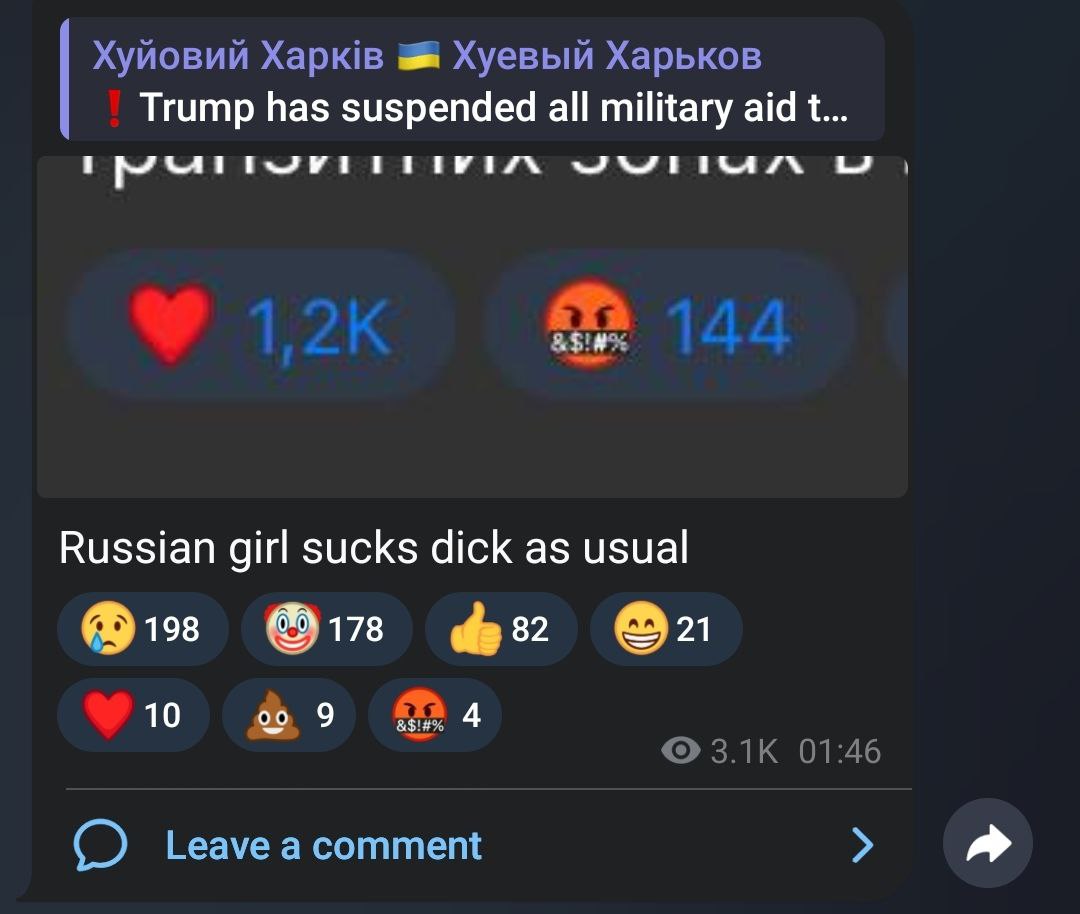Screen dimensions: 1080x914
Task: Tap the cursing face reaction with 4
Action: [435, 715]
